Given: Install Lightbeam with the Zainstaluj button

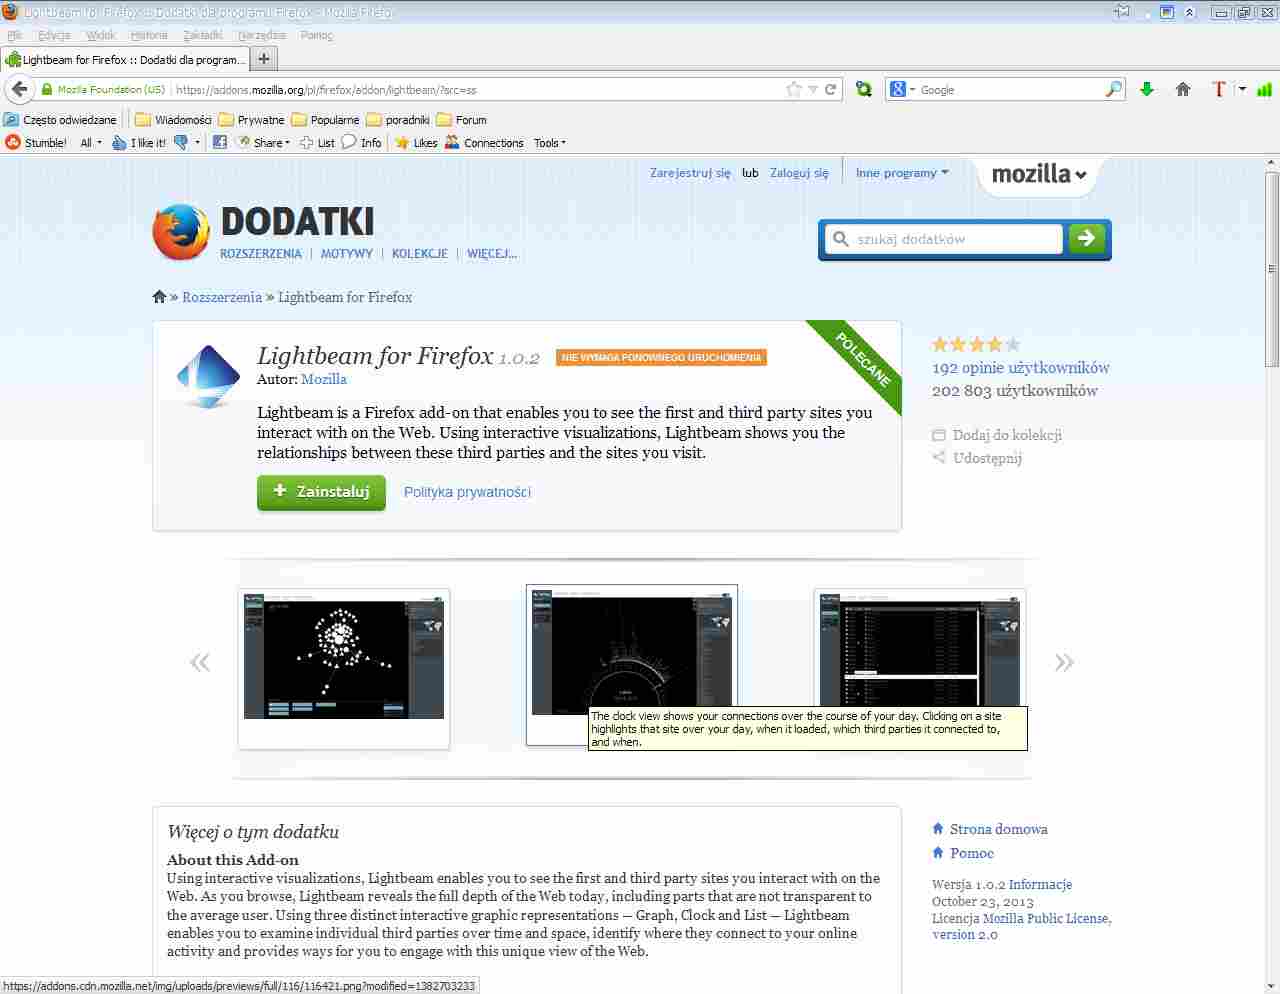Looking at the screenshot, I should 321,492.
